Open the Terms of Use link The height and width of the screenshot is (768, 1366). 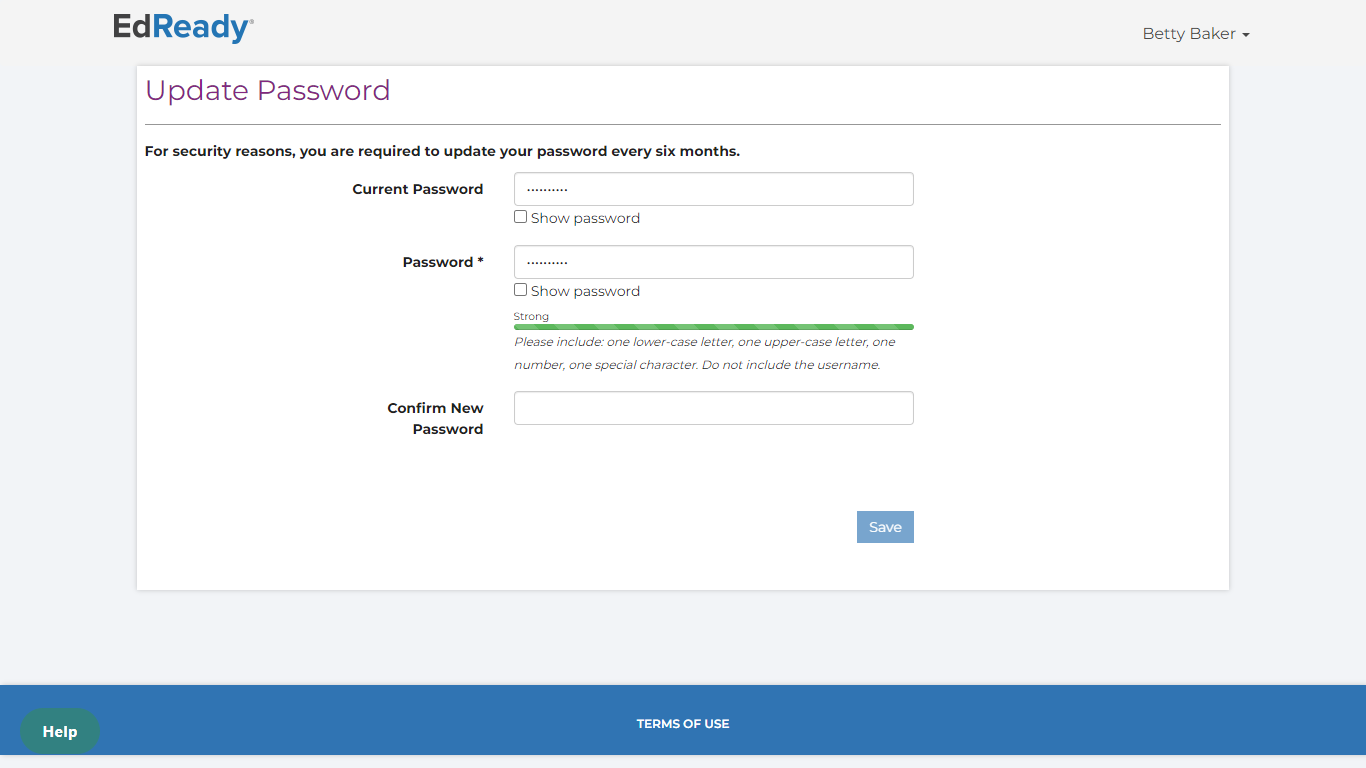point(683,723)
